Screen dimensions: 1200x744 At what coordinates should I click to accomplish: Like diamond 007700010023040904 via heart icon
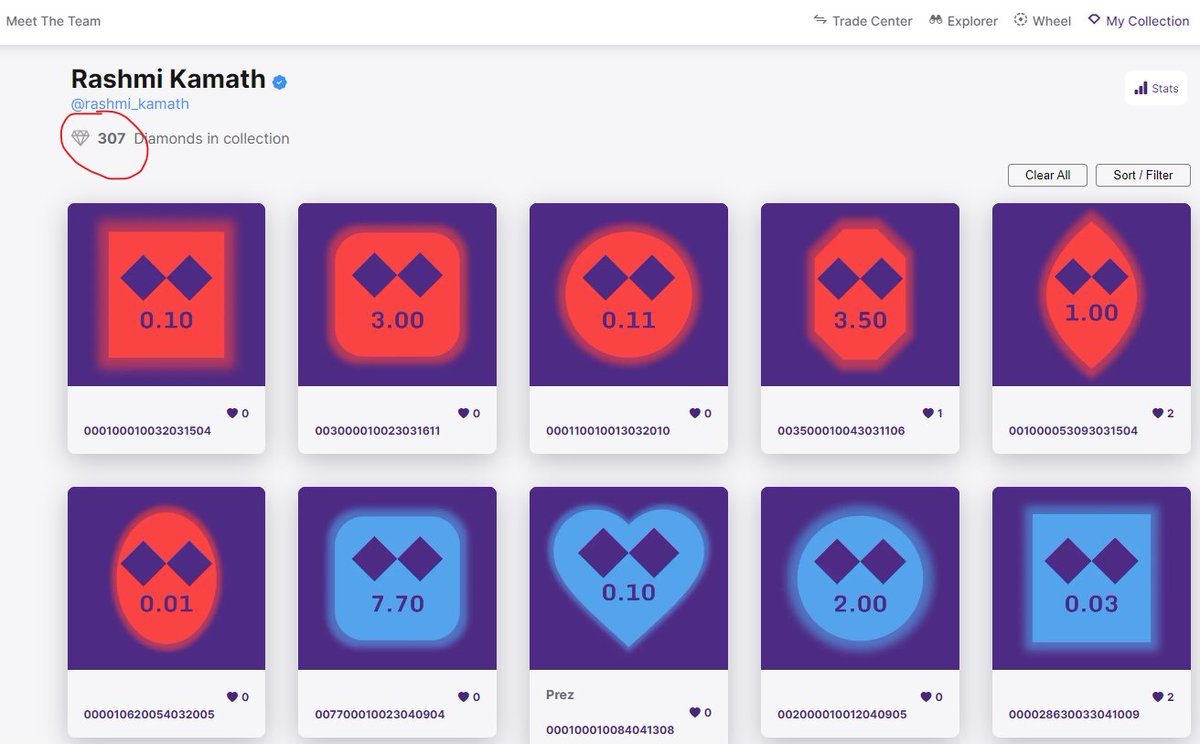click(x=463, y=697)
